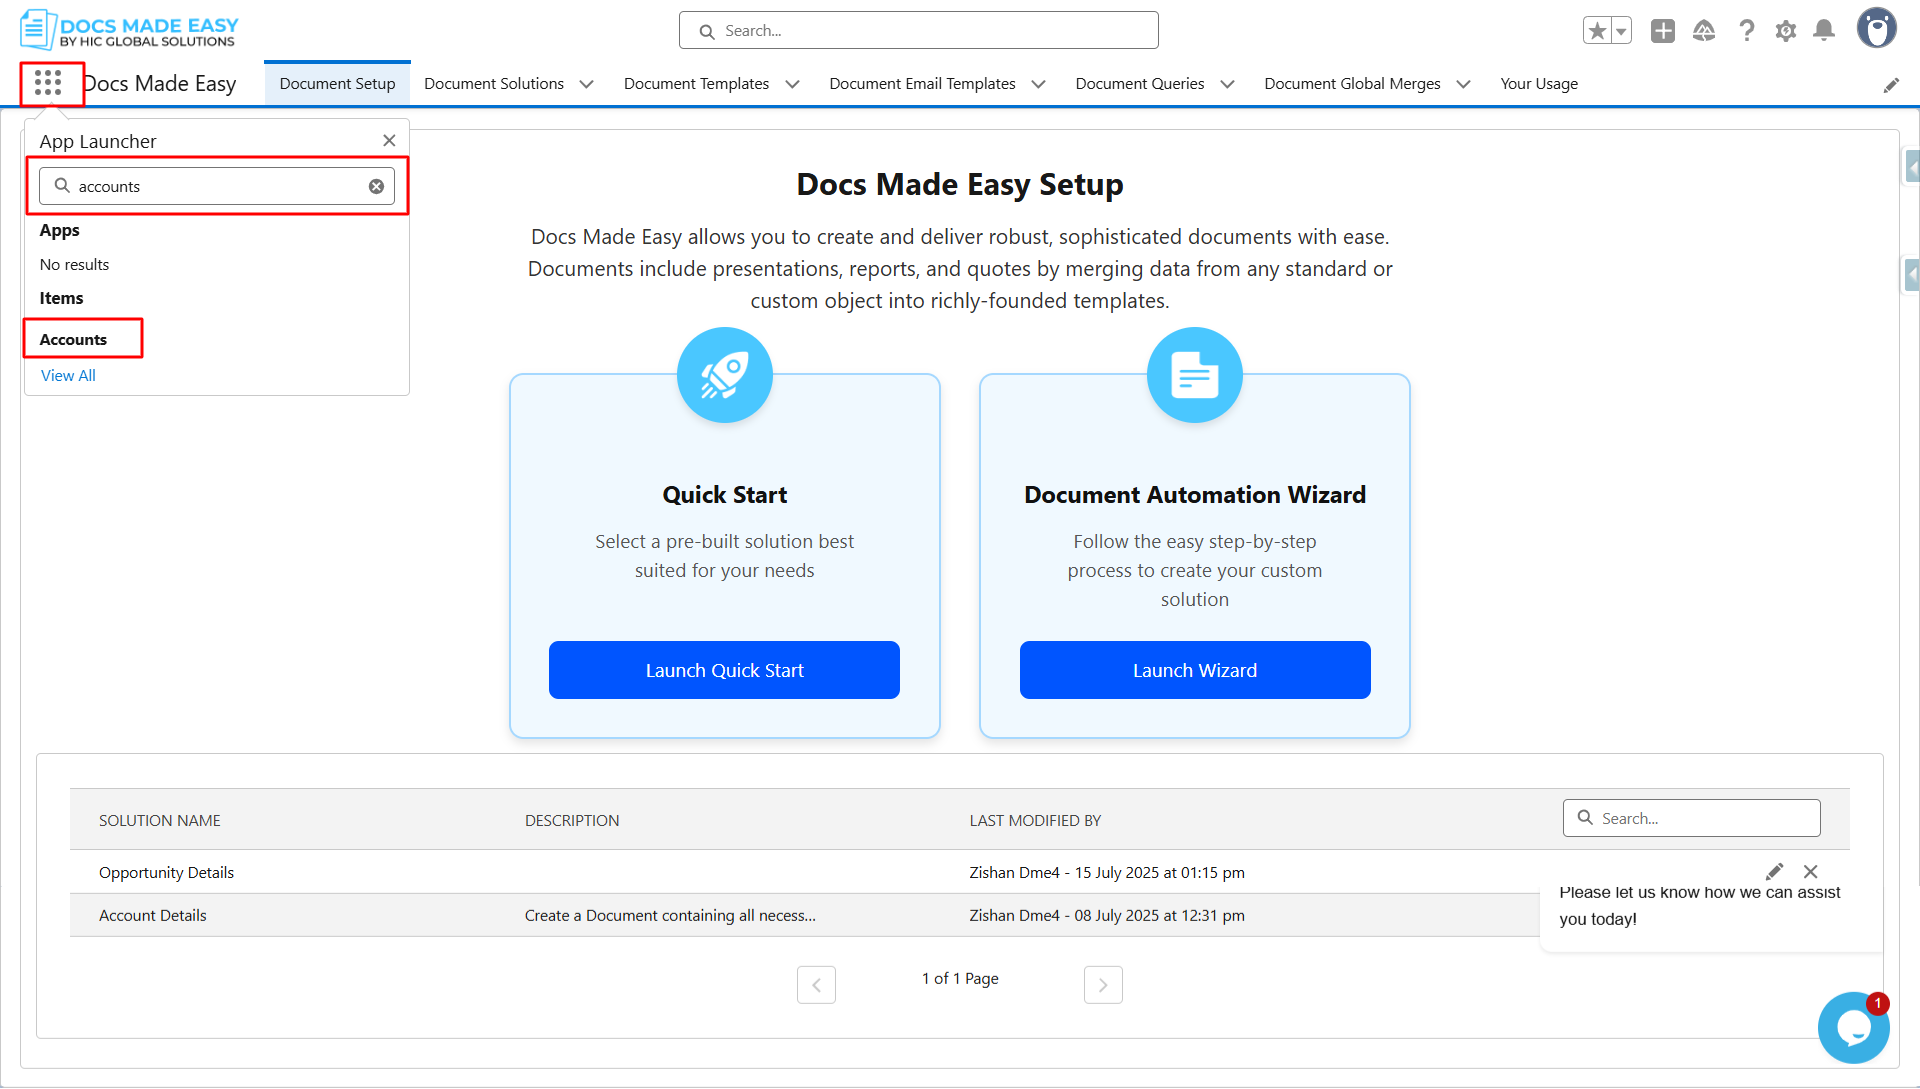
Task: Open the Document Solutions tab
Action: point(494,84)
